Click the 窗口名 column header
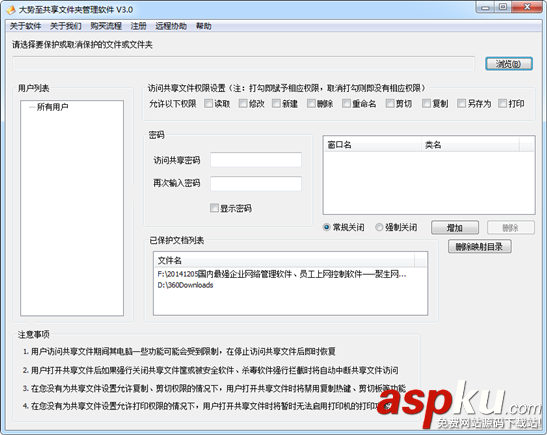547x435 pixels. (x=373, y=145)
